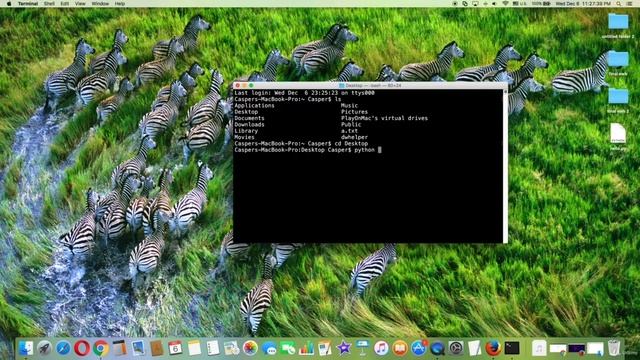Open the App Store in dock

[x=419, y=348]
